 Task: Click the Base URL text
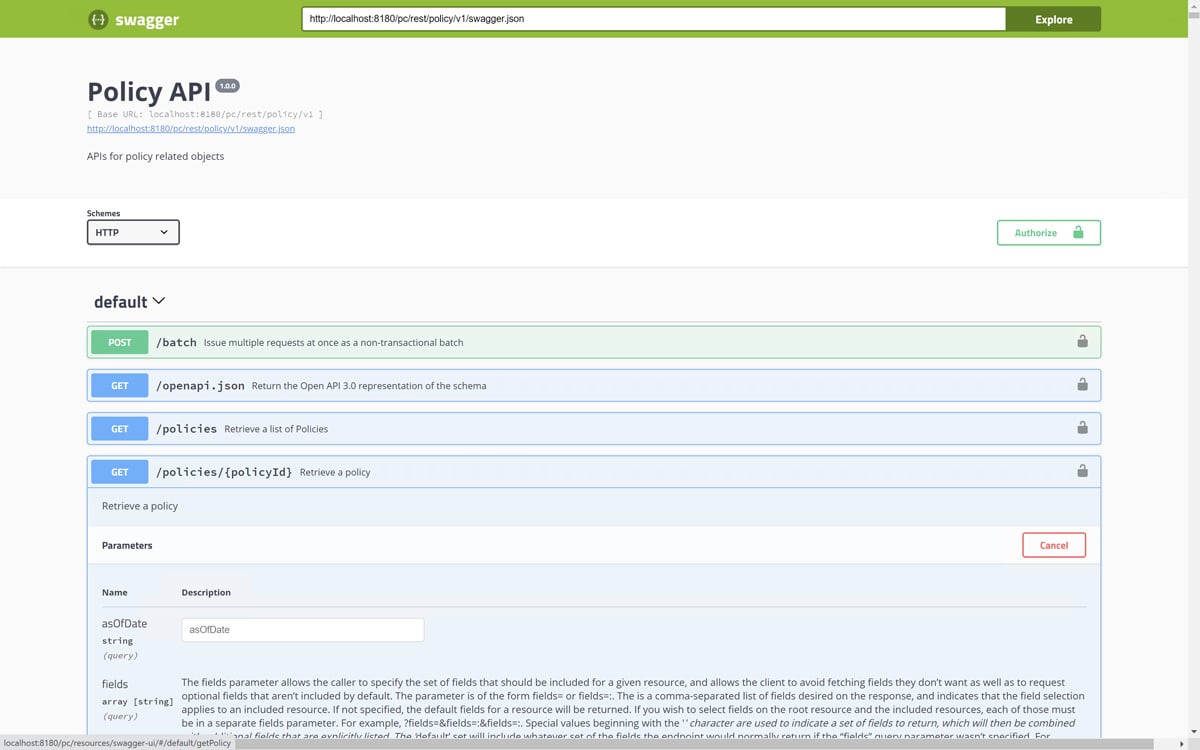205,114
